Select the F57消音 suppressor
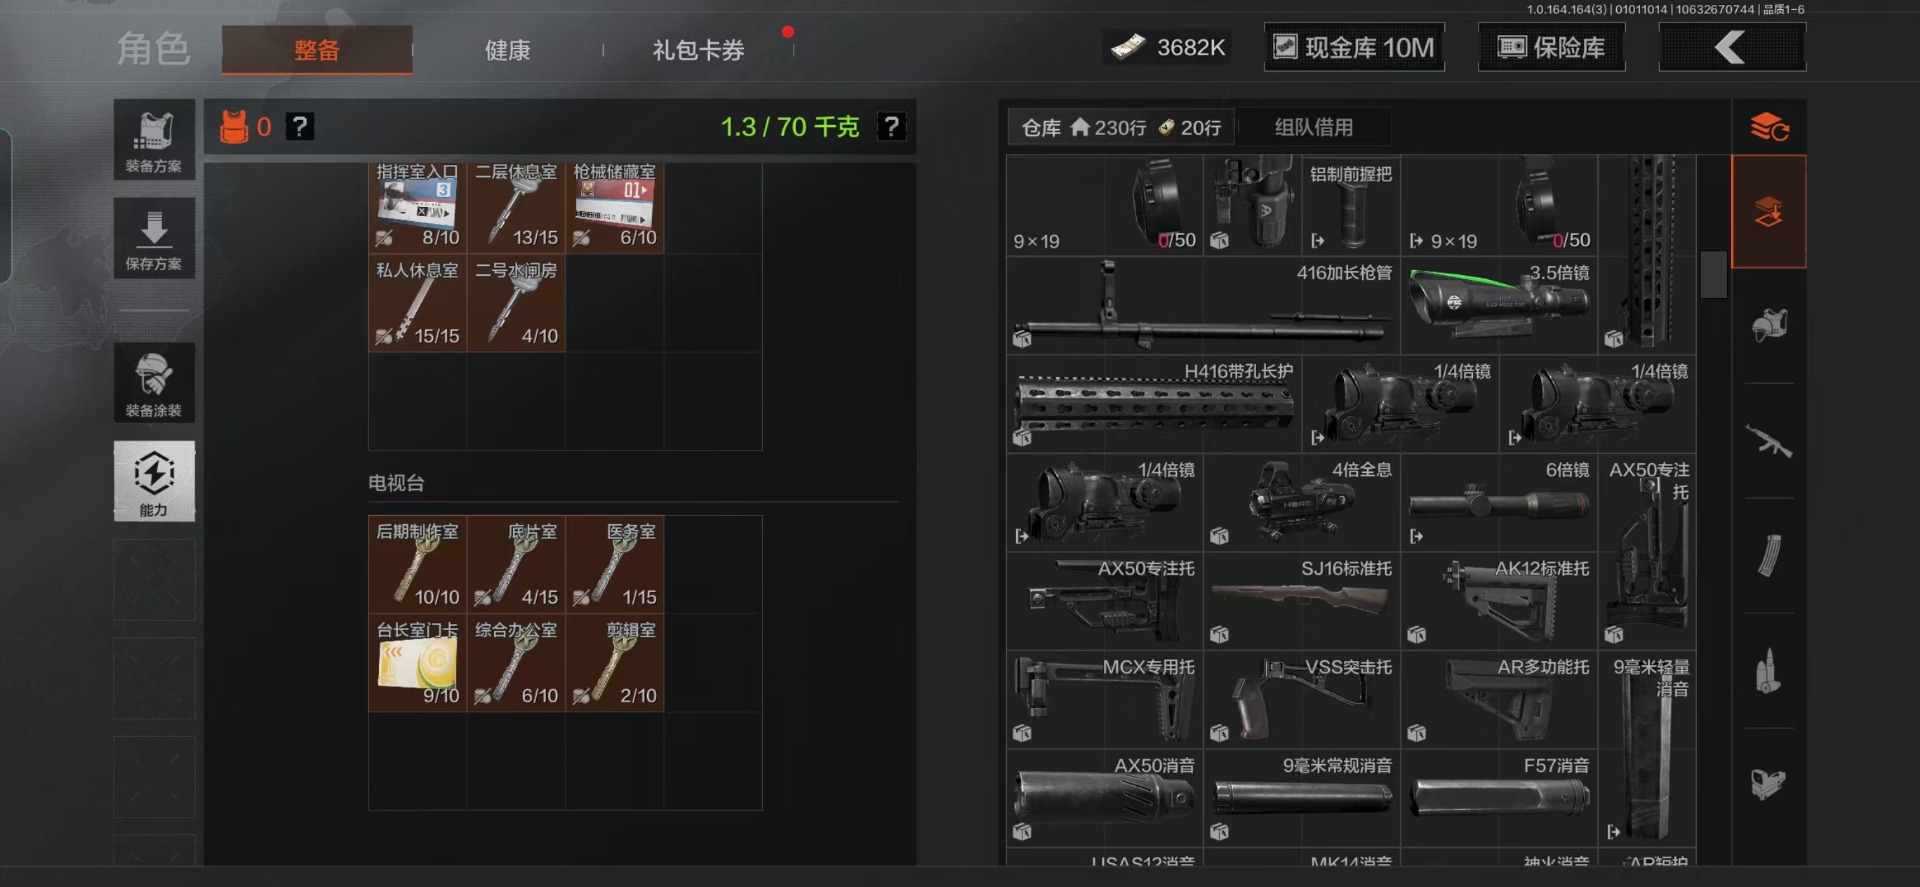Image resolution: width=1920 pixels, height=887 pixels. click(x=1499, y=798)
